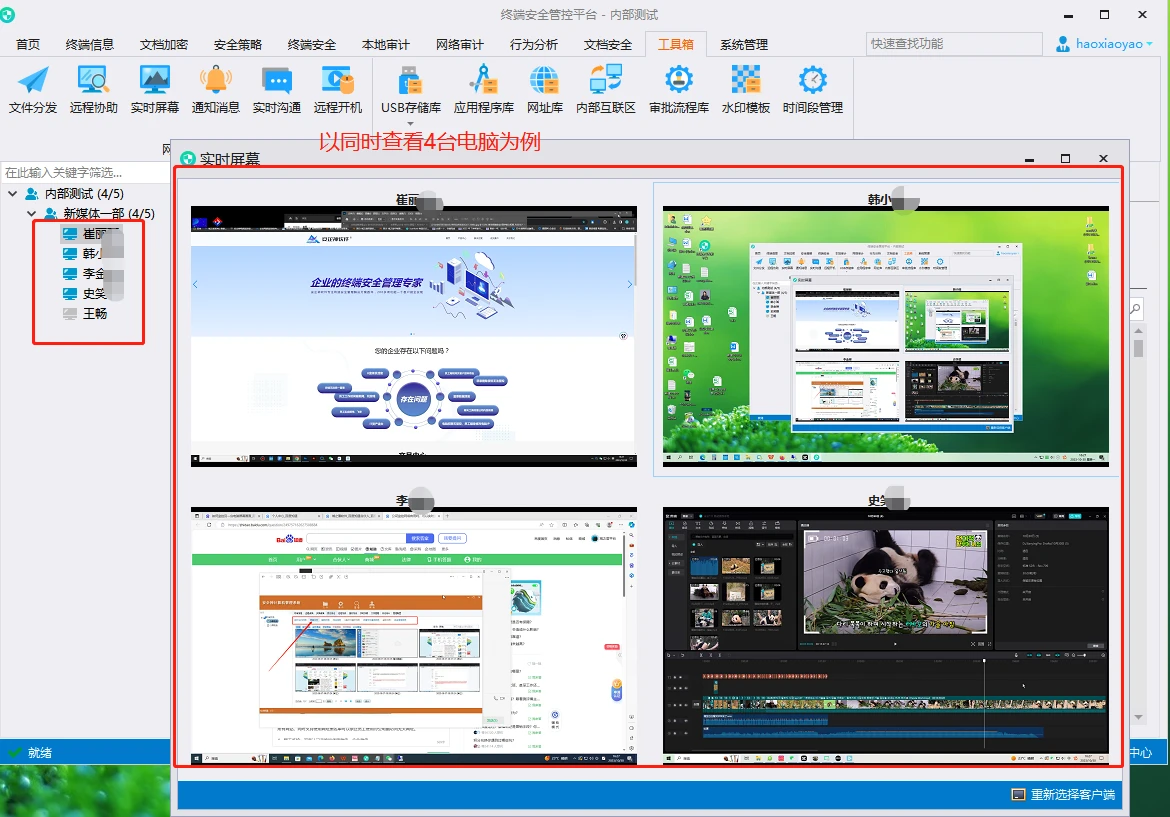
Task: Open the 实时屏幕 live screen tool
Action: pos(154,90)
